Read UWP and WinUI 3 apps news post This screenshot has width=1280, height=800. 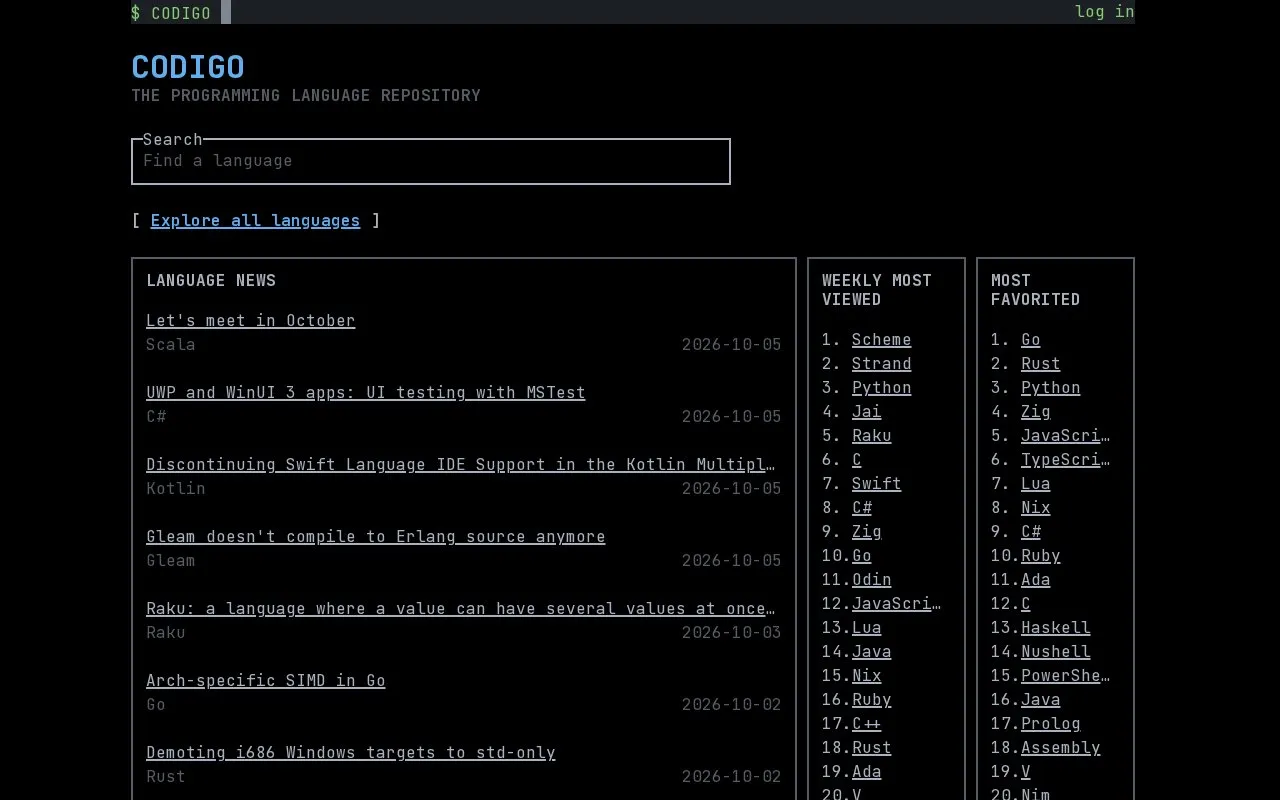point(365,392)
